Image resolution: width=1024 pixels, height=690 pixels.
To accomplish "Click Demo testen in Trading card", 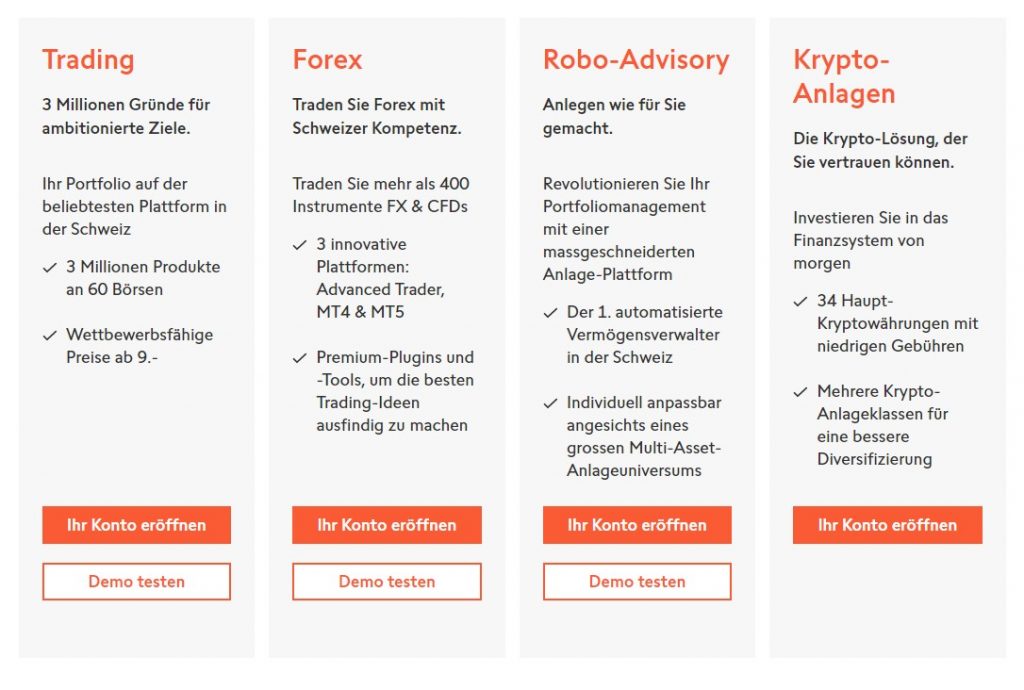I will click(x=136, y=582).
